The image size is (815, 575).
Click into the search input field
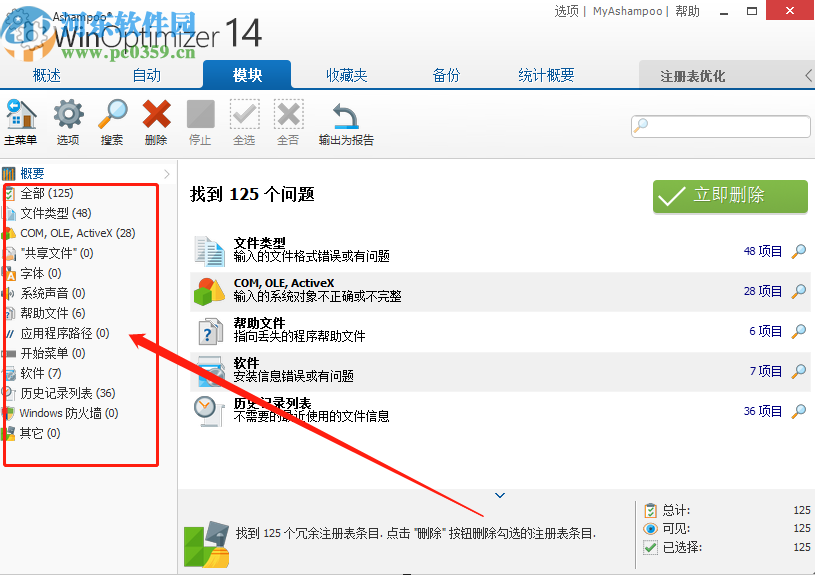coord(720,126)
